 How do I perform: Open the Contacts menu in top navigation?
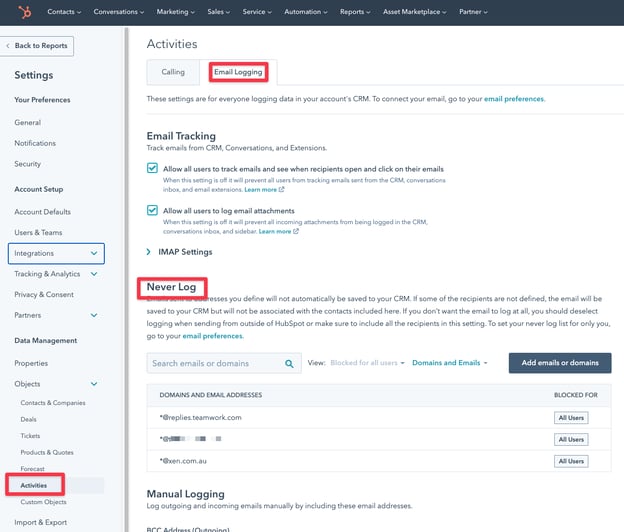pos(65,12)
